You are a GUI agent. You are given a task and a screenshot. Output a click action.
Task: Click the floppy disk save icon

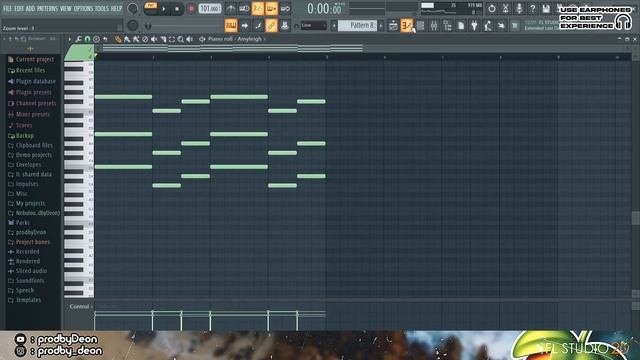tap(546, 8)
